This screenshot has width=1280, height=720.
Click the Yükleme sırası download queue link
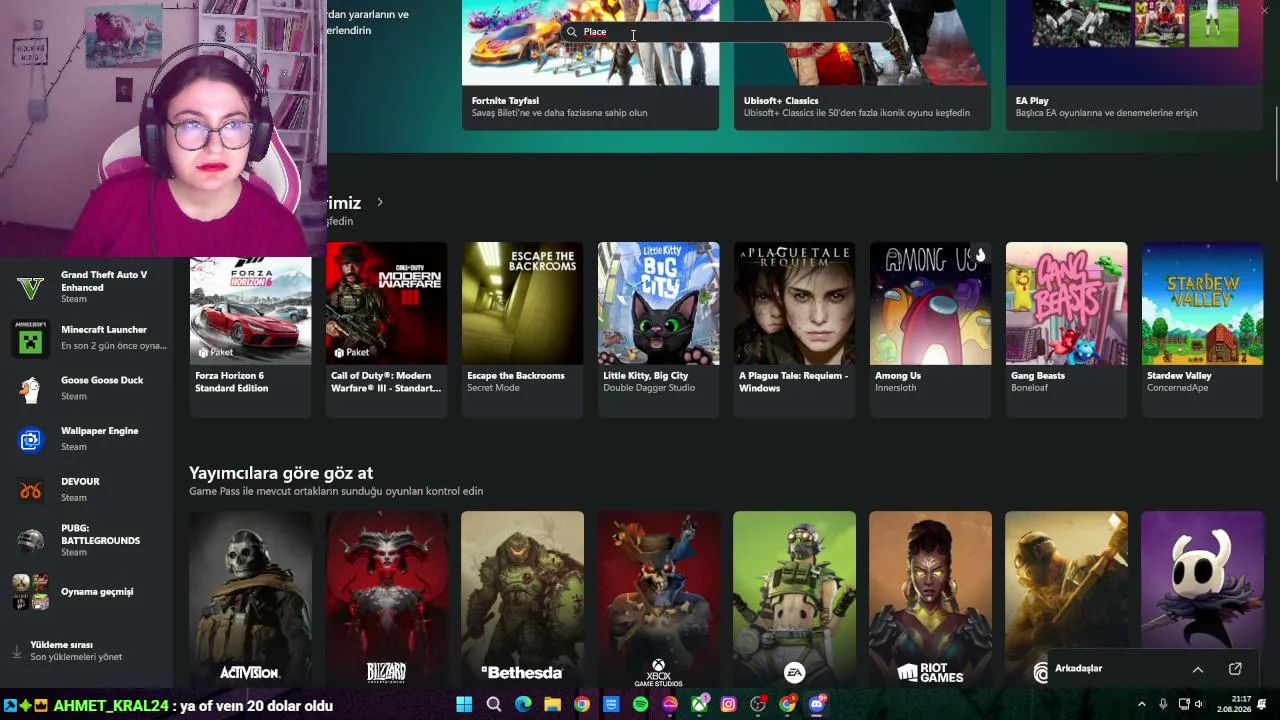pos(76,651)
